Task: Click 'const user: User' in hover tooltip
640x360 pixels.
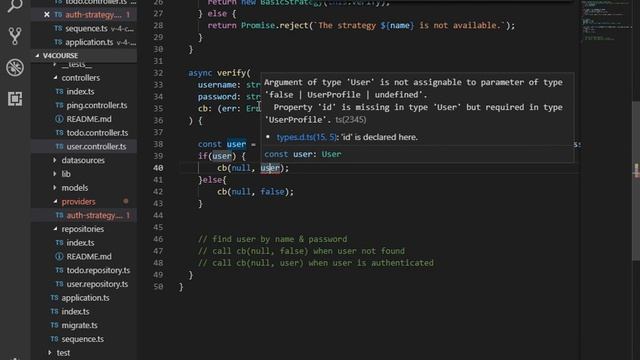Action: coord(303,154)
